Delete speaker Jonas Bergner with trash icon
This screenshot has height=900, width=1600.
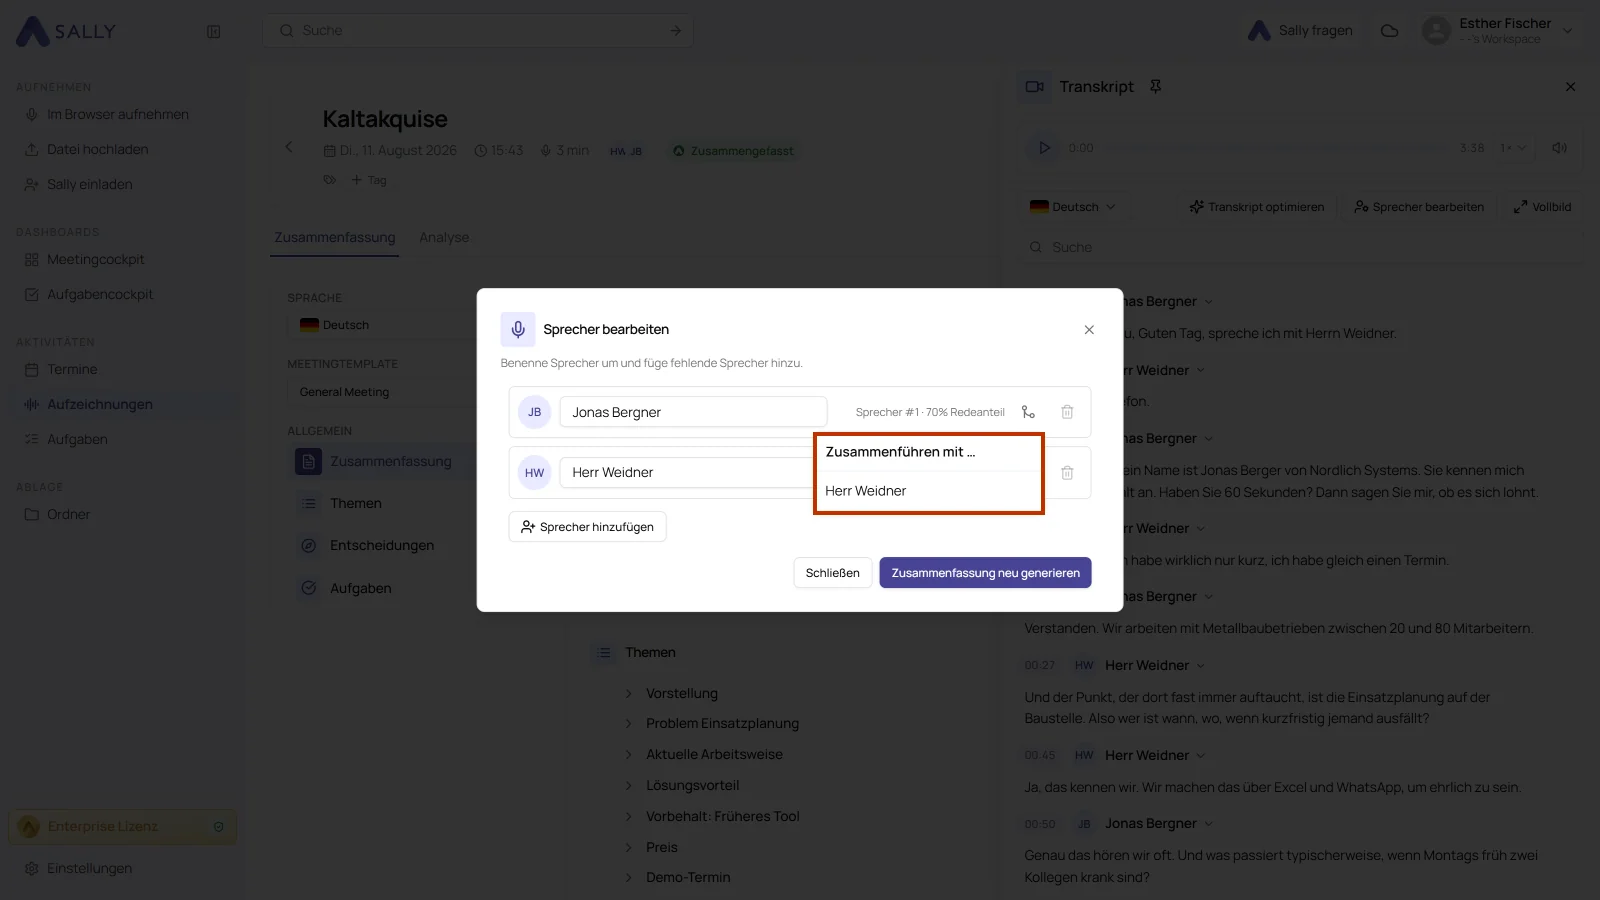coord(1067,412)
